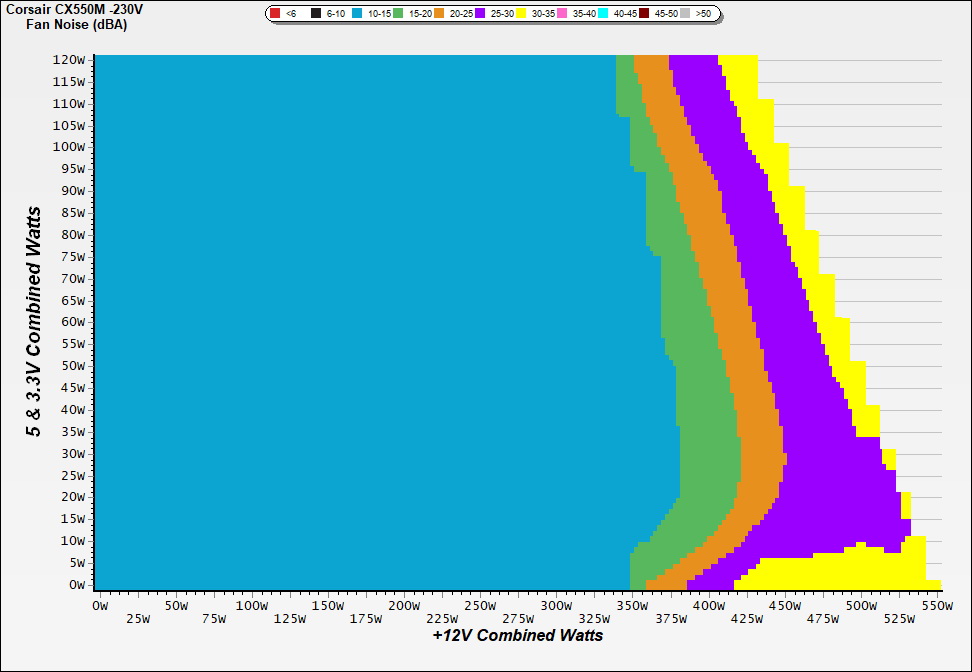The width and height of the screenshot is (972, 672).
Task: Choose the pink 35-40 legend swatch
Action: tap(562, 14)
